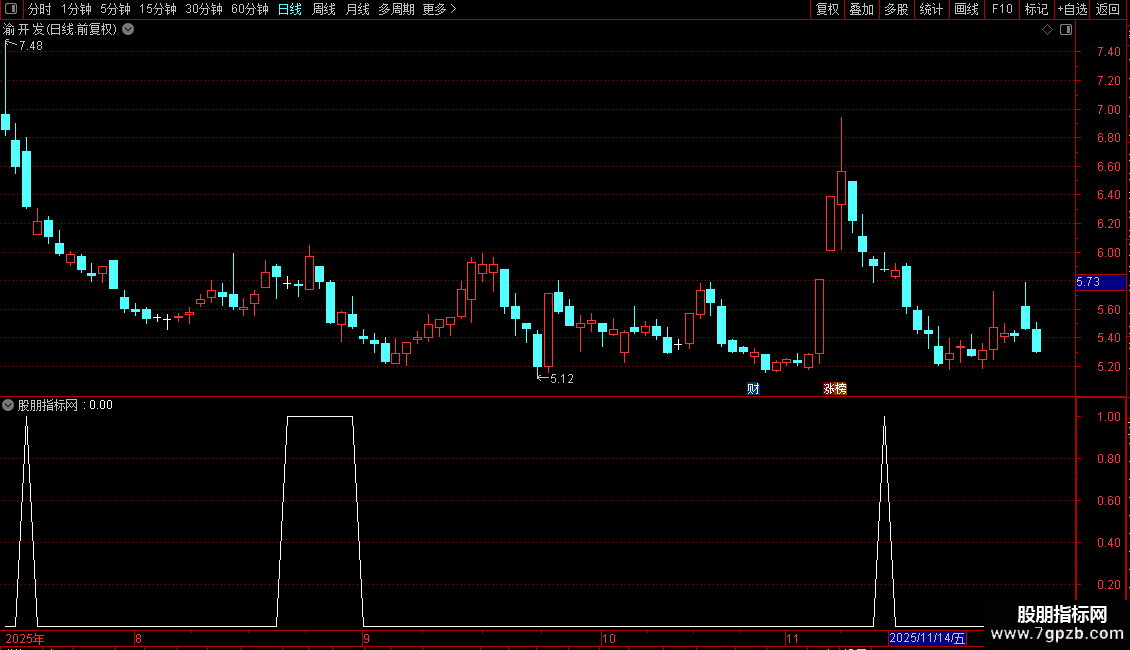
Task: Click the 财 info marker on chart
Action: pos(753,389)
